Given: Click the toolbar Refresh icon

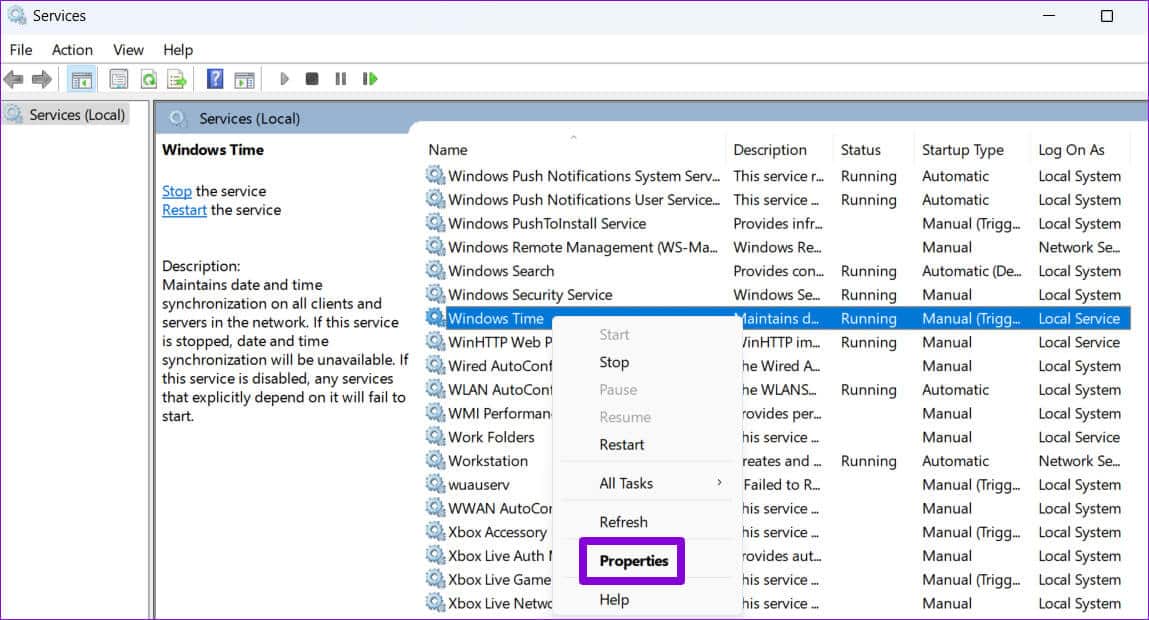Looking at the screenshot, I should [149, 79].
